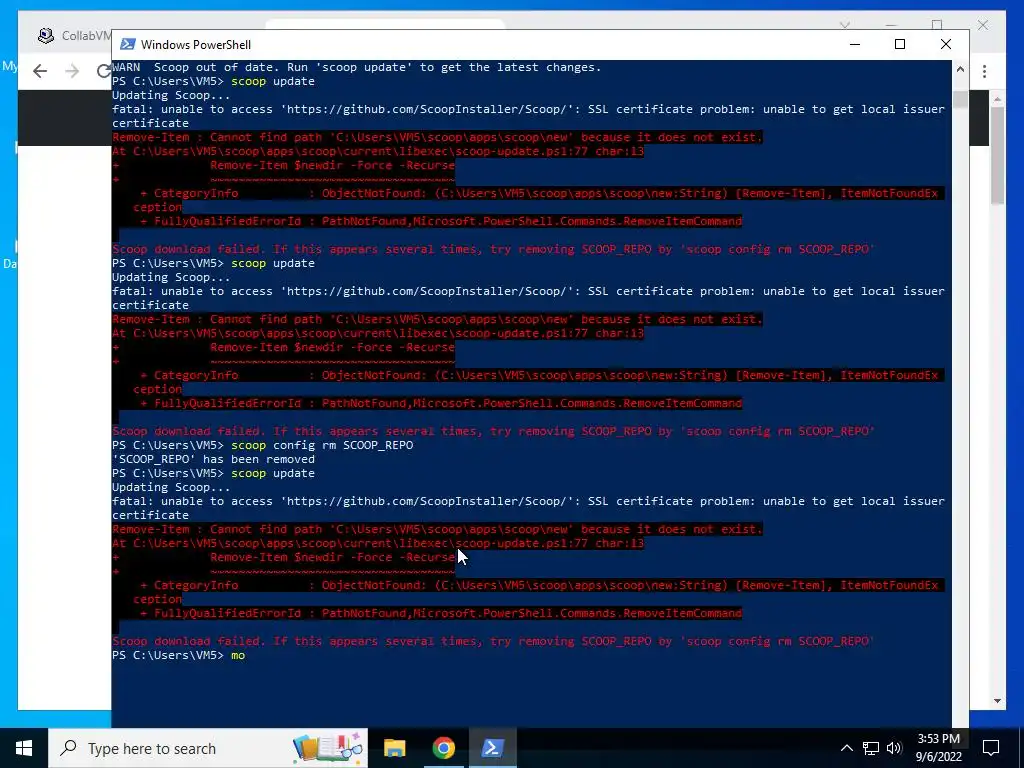Screen dimensions: 1024x768
Task: Minimize the Windows PowerShell window
Action: coord(854,44)
